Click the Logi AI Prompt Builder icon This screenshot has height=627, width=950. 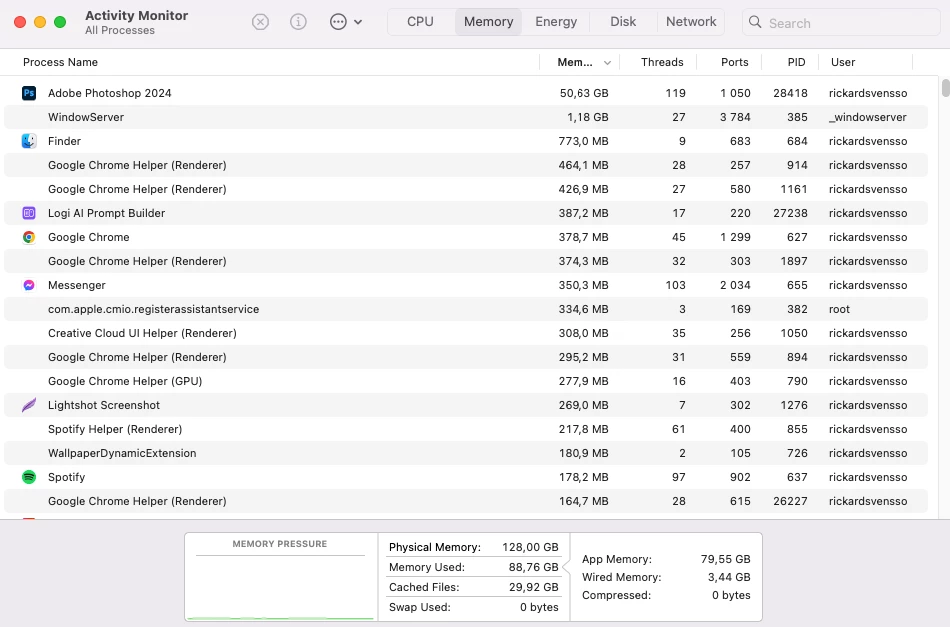[x=28, y=213]
